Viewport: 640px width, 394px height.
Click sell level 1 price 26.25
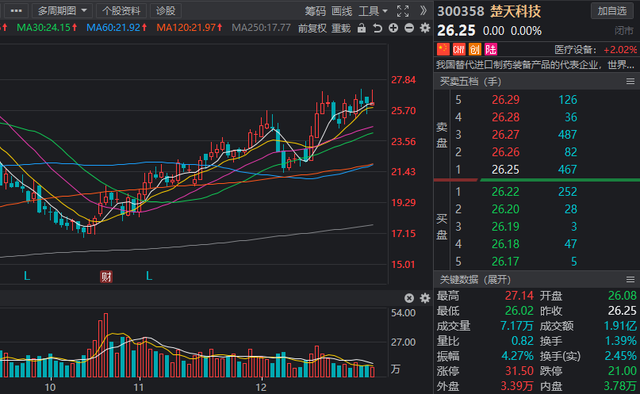(506, 169)
